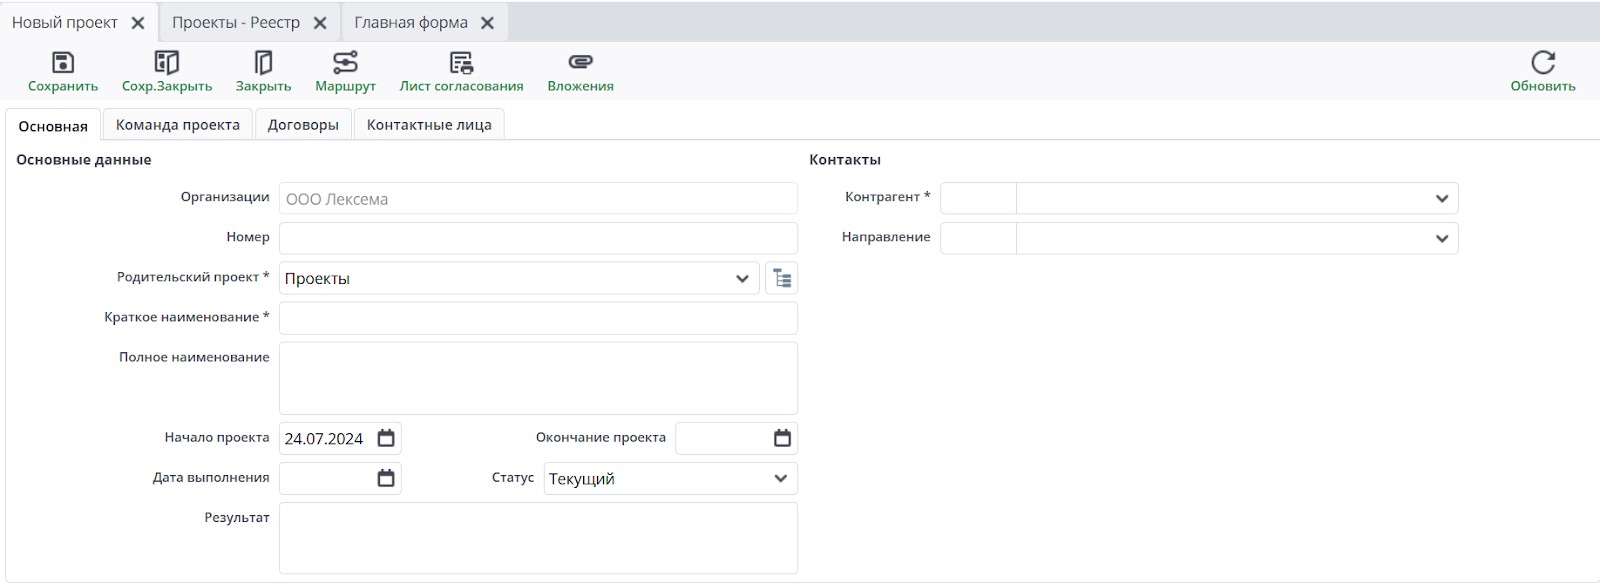The height and width of the screenshot is (583, 1600).
Task: Open the Контактные лица tab
Action: click(x=429, y=125)
